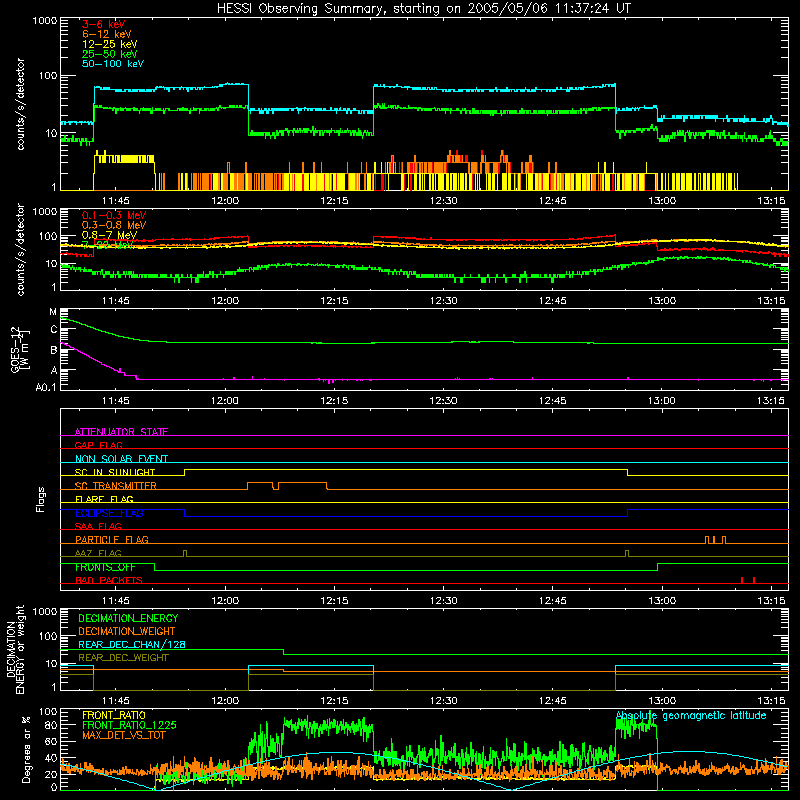800x800 pixels.
Task: Click the 'ECLIPSE_FLAG' label
Action: (109, 513)
